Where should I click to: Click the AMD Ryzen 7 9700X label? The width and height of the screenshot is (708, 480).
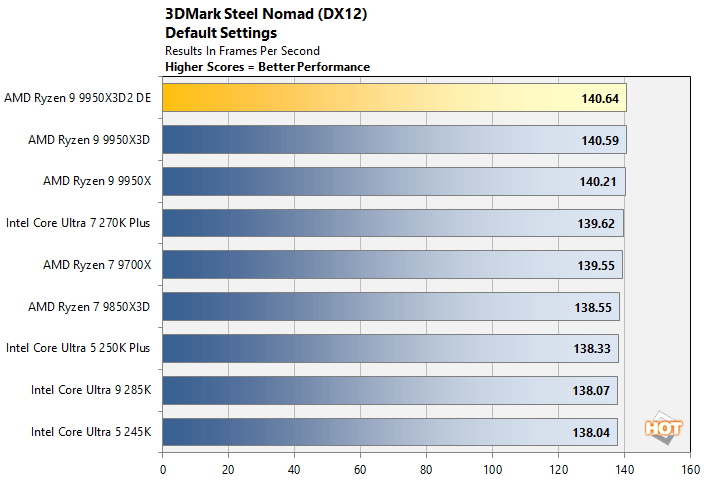pyautogui.click(x=97, y=265)
